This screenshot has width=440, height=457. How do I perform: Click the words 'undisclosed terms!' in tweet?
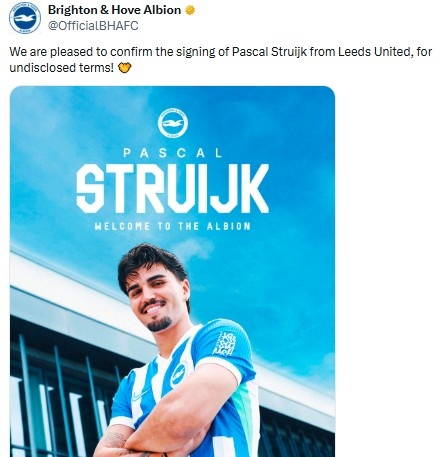pyautogui.click(x=62, y=68)
